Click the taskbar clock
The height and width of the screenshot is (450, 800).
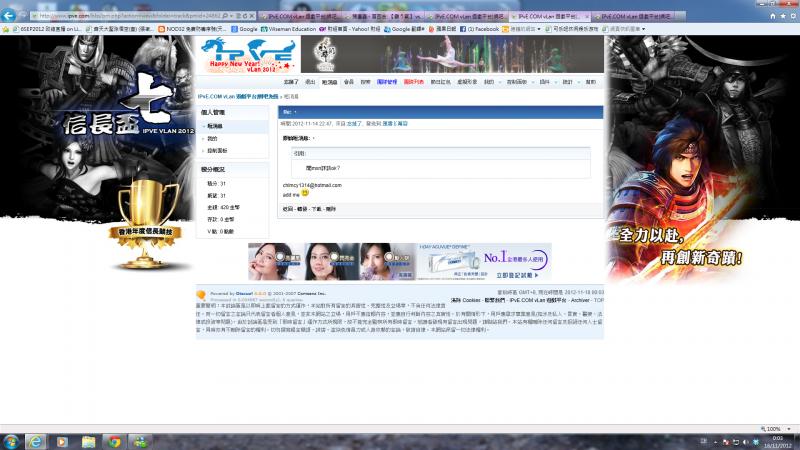coord(778,442)
